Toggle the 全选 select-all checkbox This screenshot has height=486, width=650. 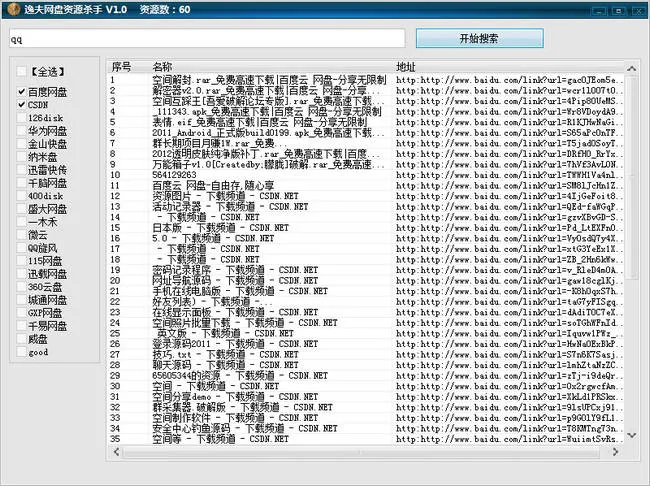coord(21,72)
